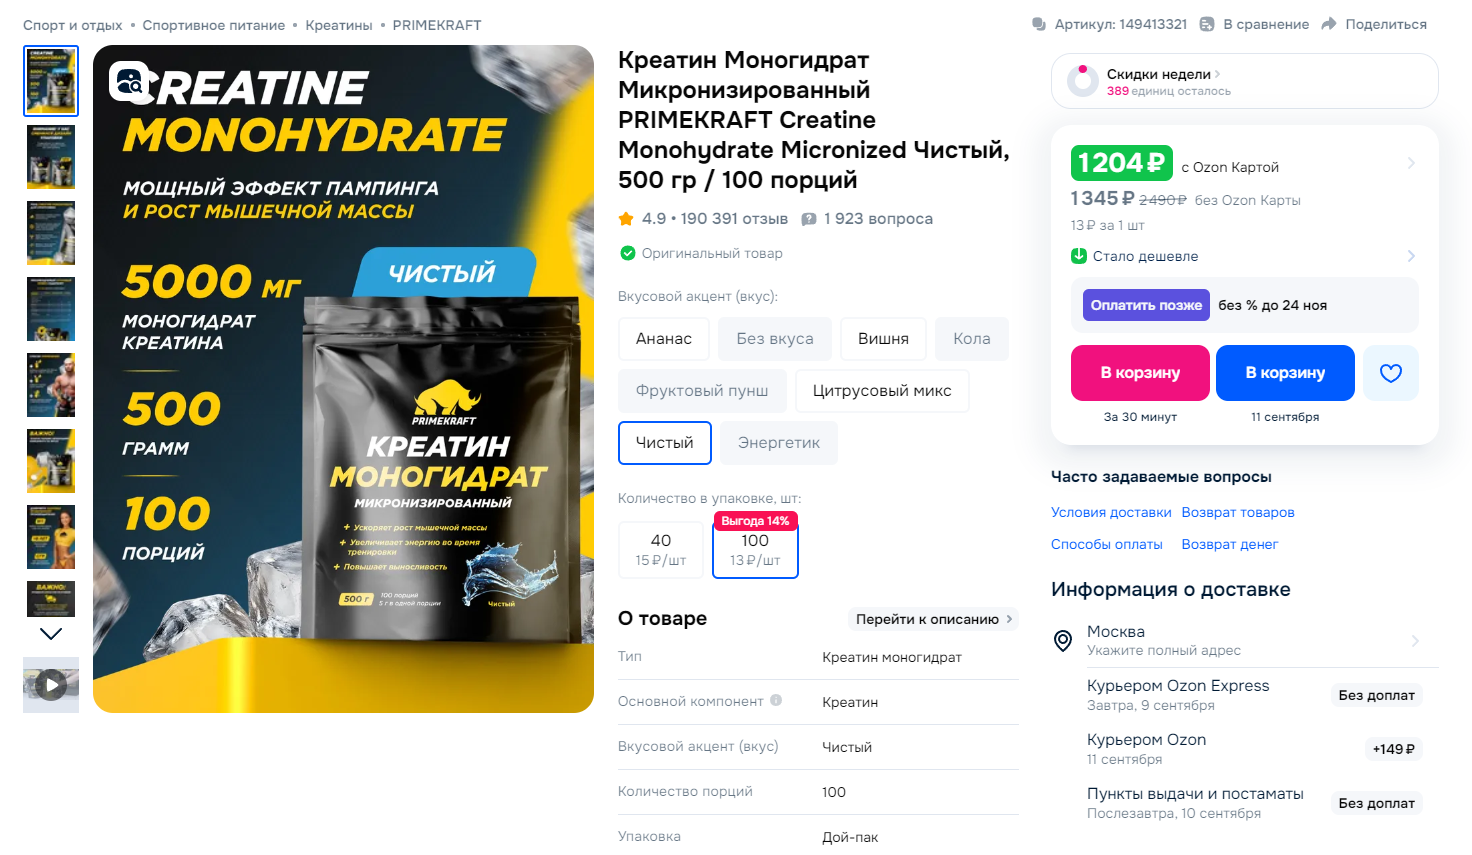Select the Ананас flavor option
The image size is (1472, 855).
(664, 339)
